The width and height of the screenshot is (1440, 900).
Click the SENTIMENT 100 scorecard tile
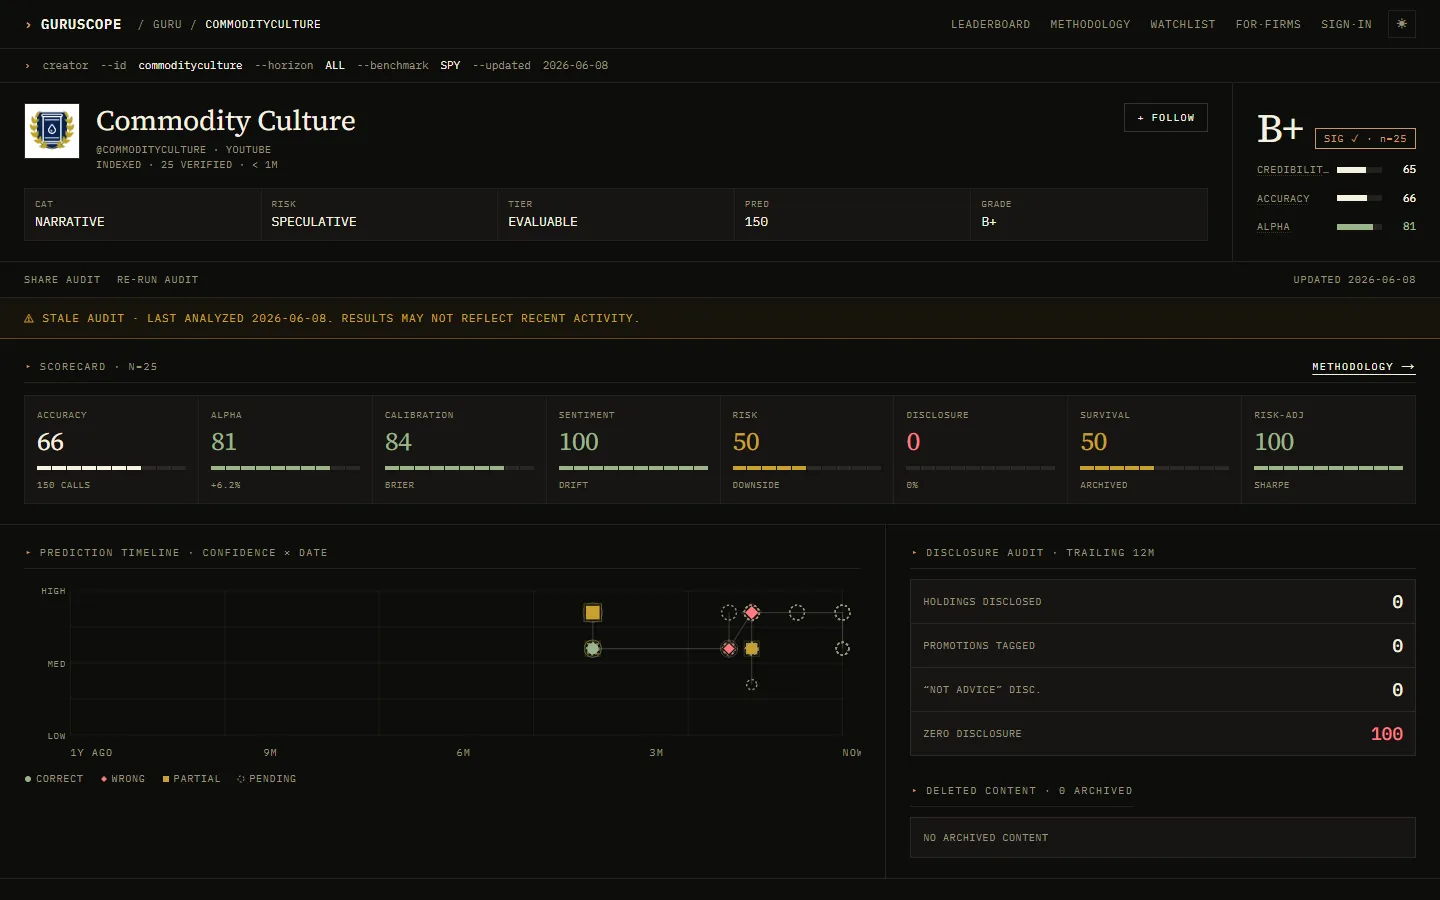pyautogui.click(x=633, y=449)
